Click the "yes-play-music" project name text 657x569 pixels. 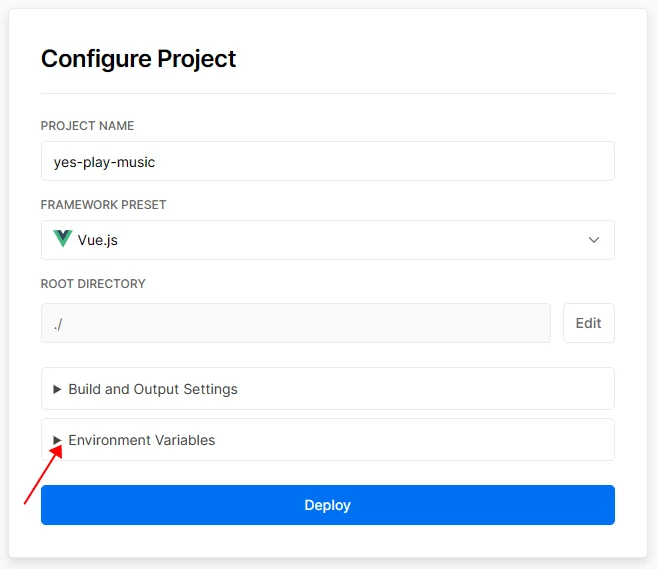coord(104,161)
